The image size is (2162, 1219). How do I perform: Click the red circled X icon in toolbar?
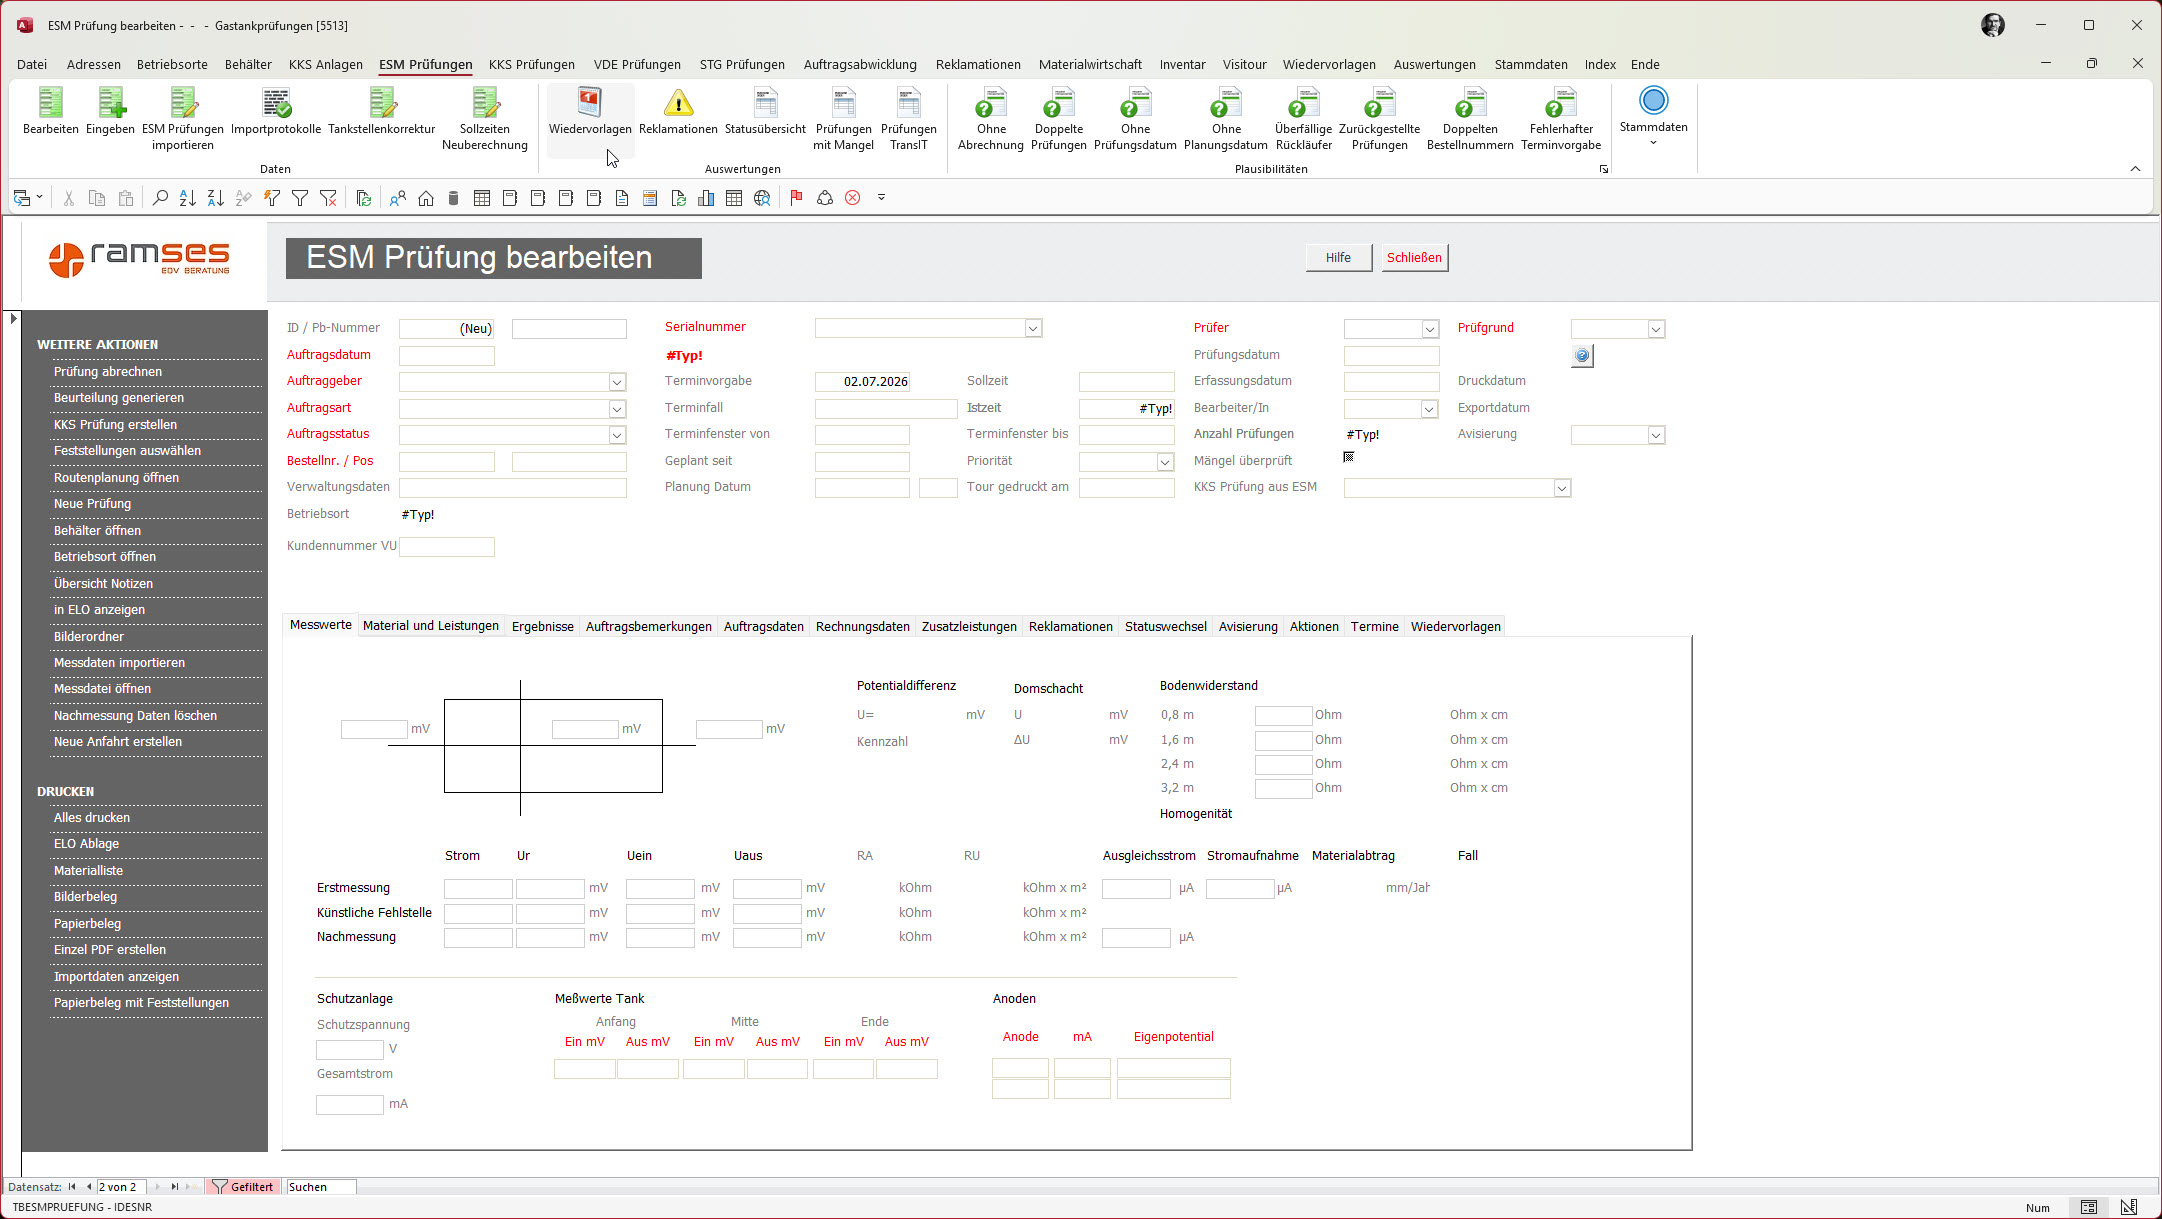point(853,198)
